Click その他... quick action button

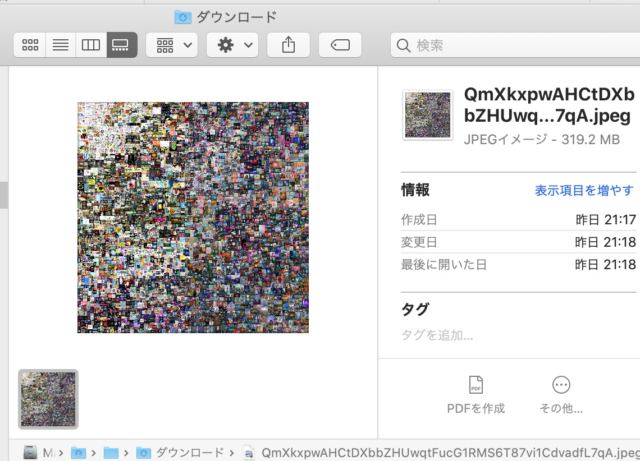coord(561,395)
